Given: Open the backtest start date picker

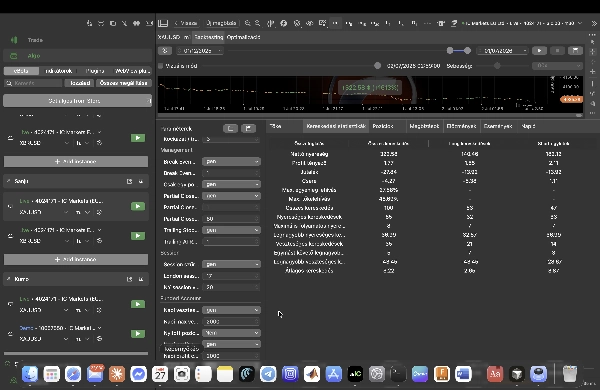Looking at the screenshot, I should (x=200, y=51).
